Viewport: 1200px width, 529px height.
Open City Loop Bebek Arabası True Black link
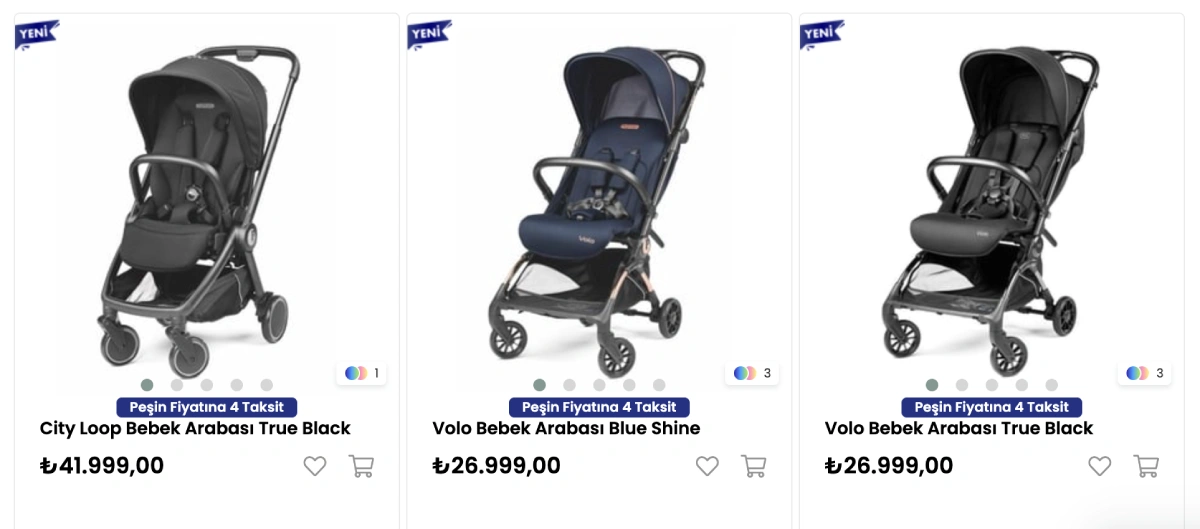coord(195,428)
